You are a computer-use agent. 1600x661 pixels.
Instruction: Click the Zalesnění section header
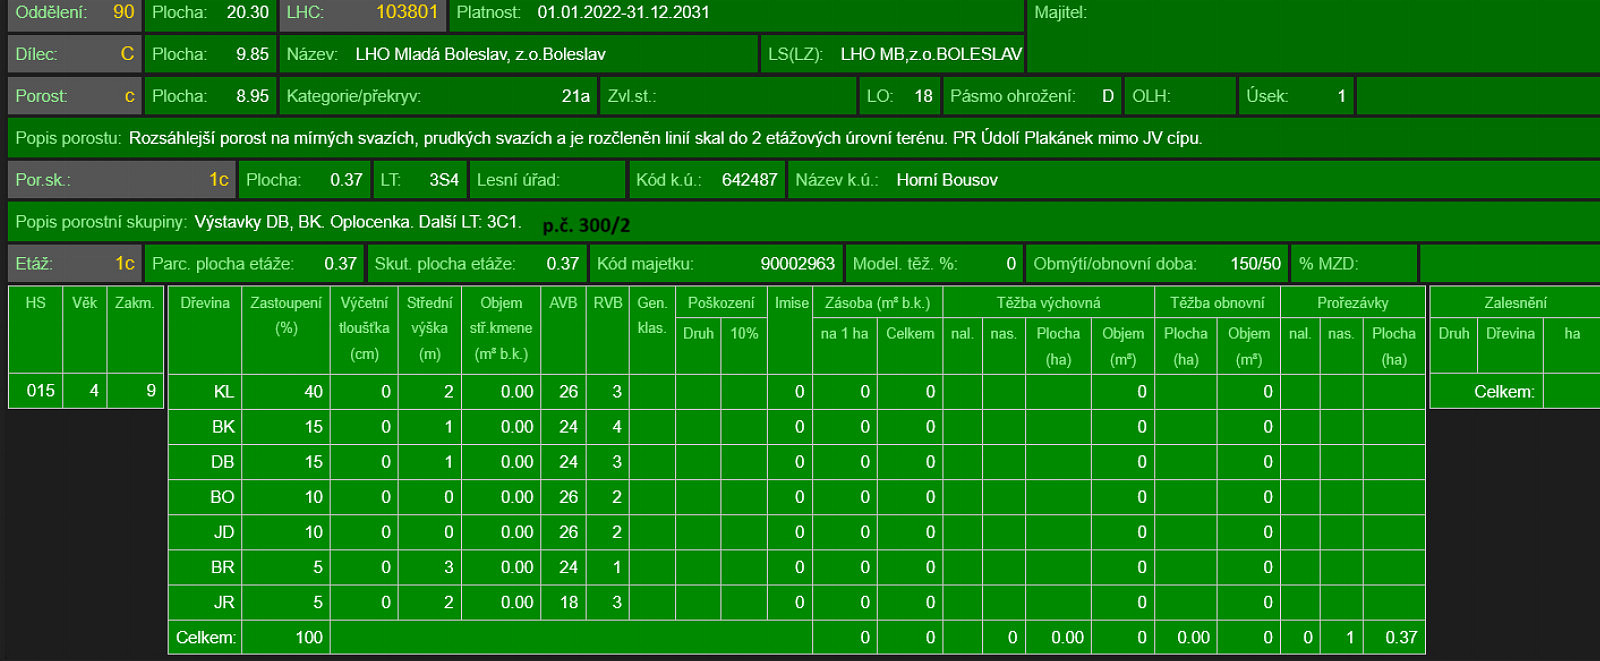tap(1515, 303)
